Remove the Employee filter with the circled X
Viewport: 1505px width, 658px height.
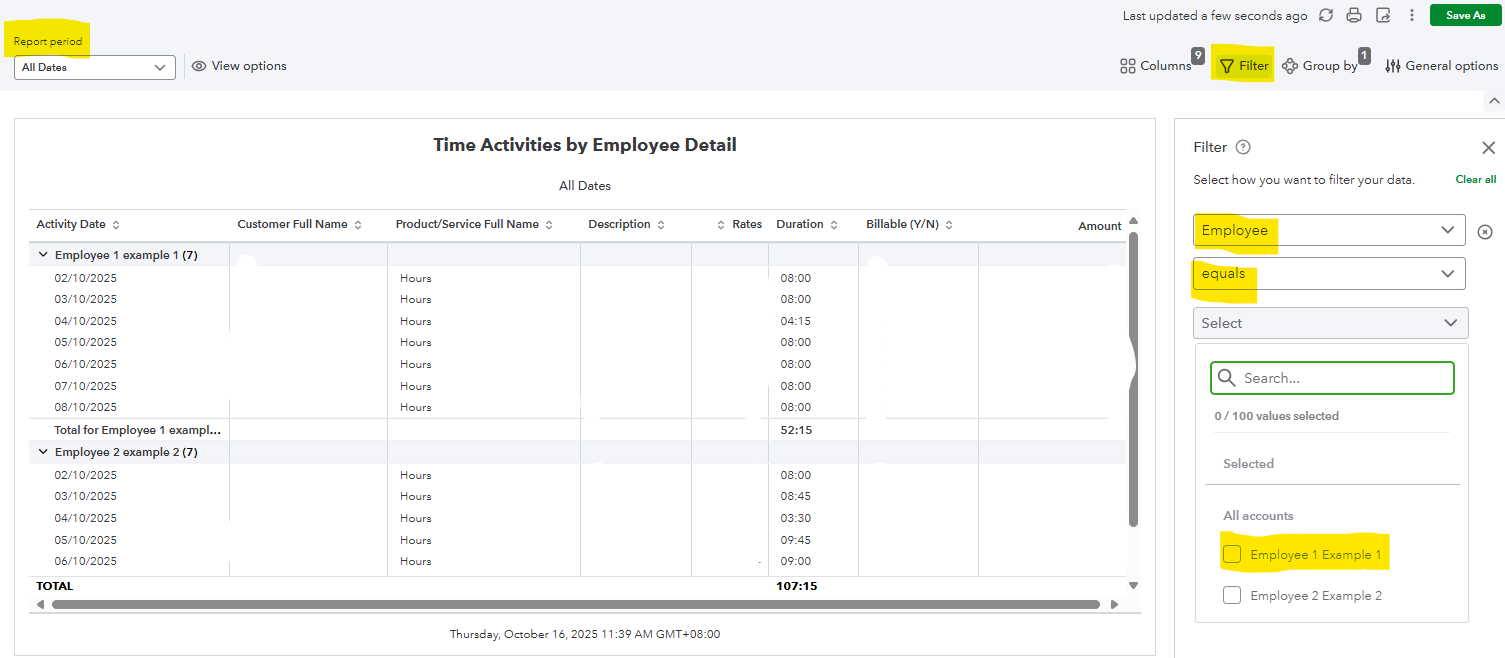click(1485, 231)
